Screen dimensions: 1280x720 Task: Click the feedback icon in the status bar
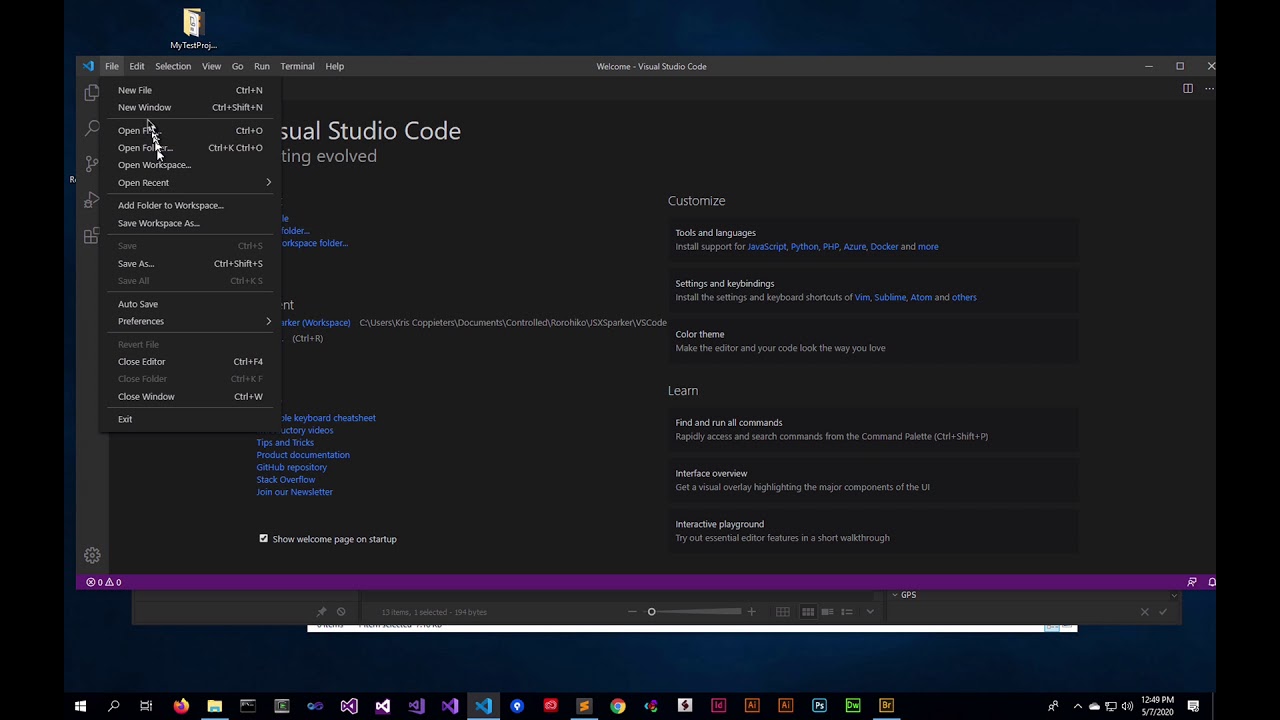[1192, 582]
